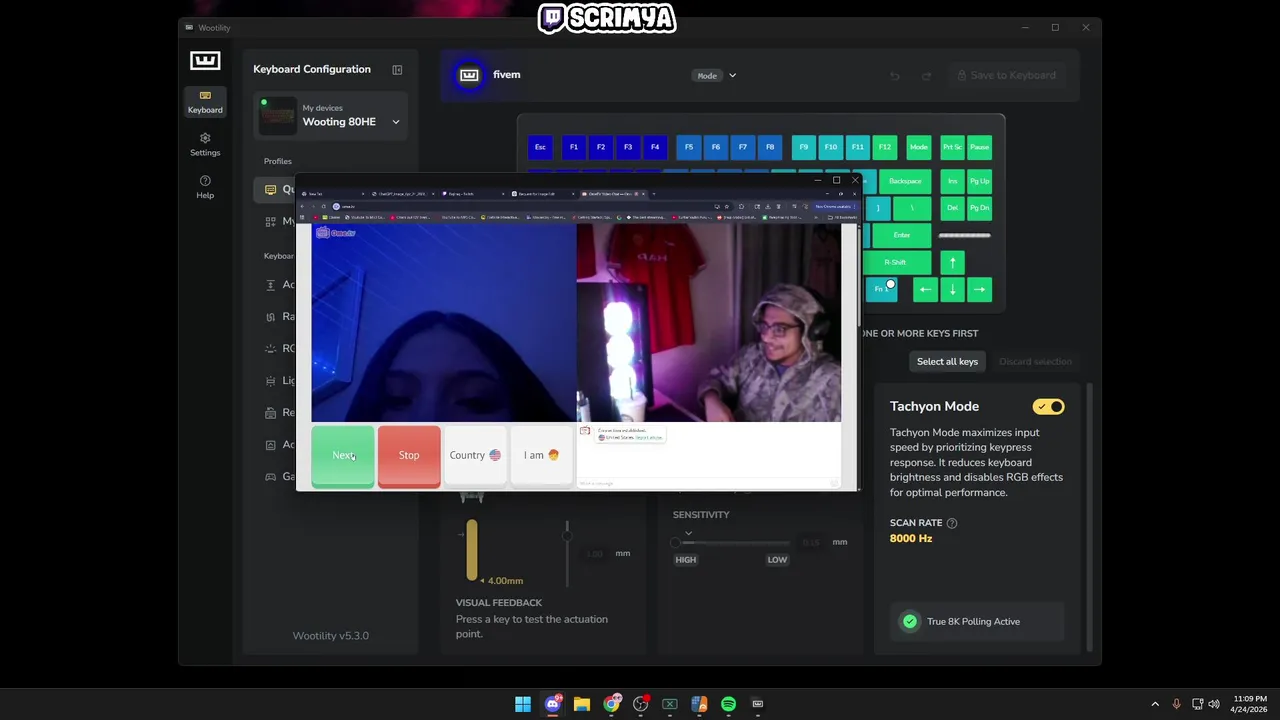
Task: Select the R-Shift key on keyboard layout
Action: tap(895, 262)
